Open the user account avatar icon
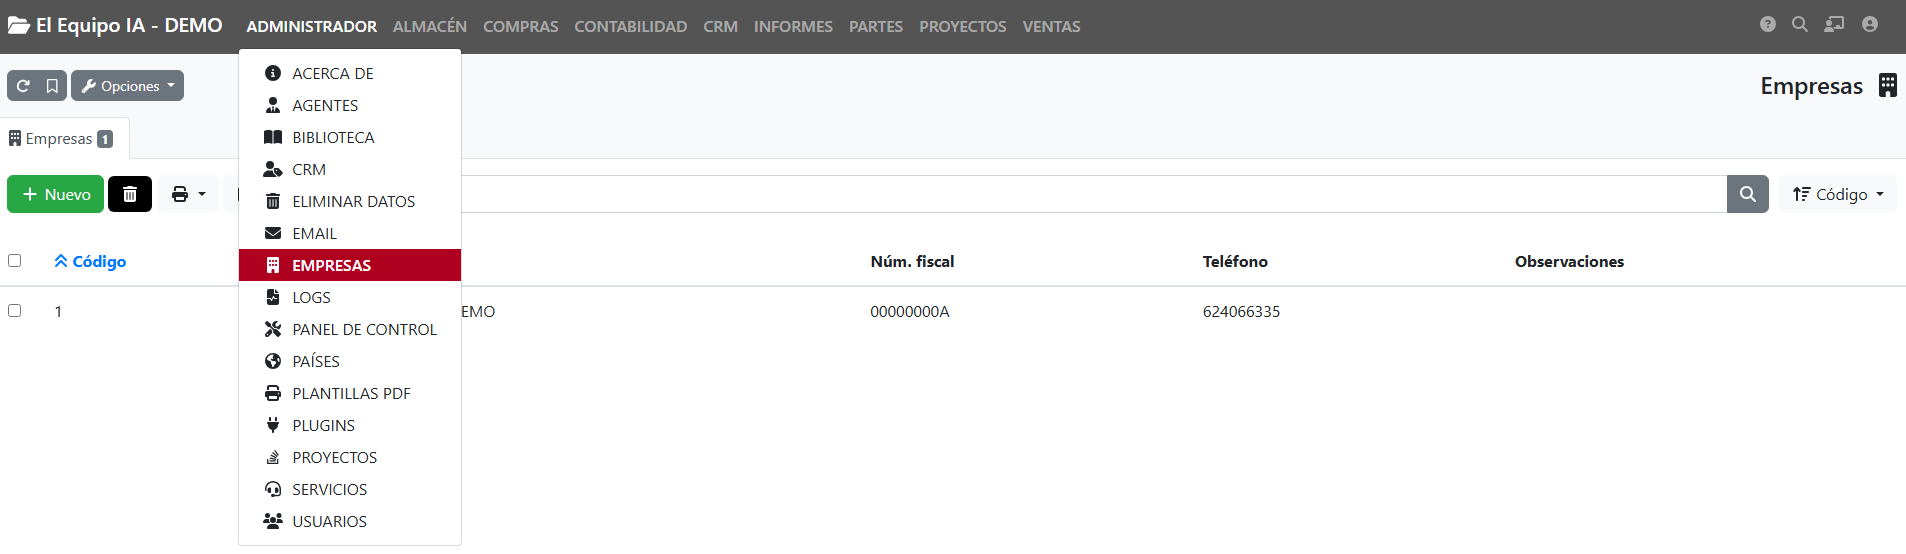 click(1870, 24)
